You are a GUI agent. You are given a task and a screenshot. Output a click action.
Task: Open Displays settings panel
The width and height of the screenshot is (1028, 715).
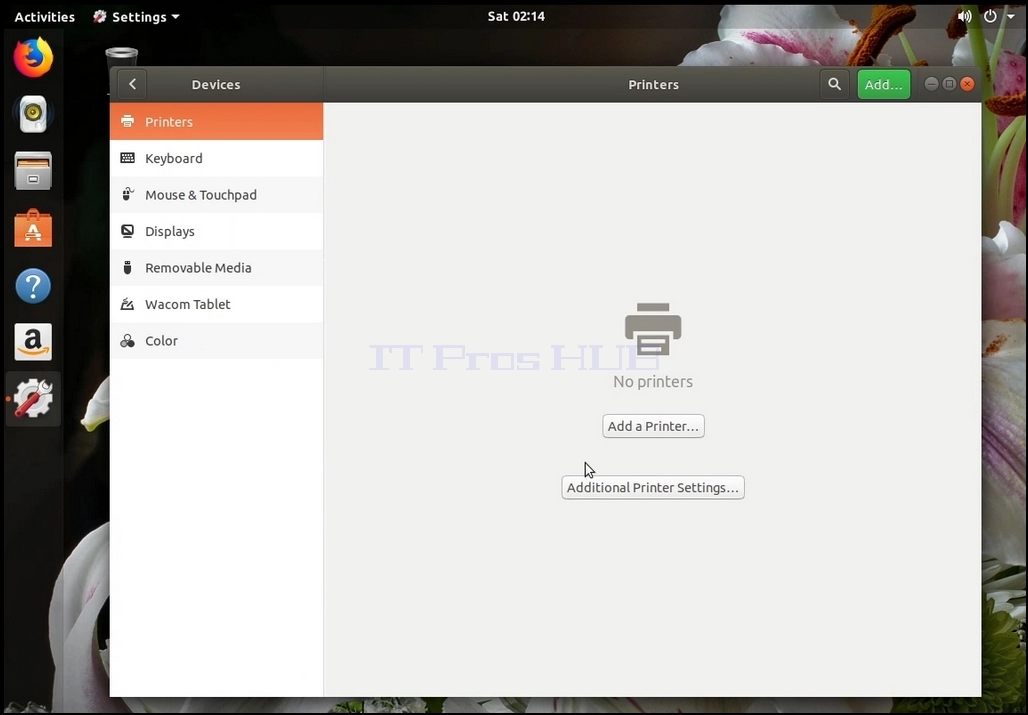216,231
